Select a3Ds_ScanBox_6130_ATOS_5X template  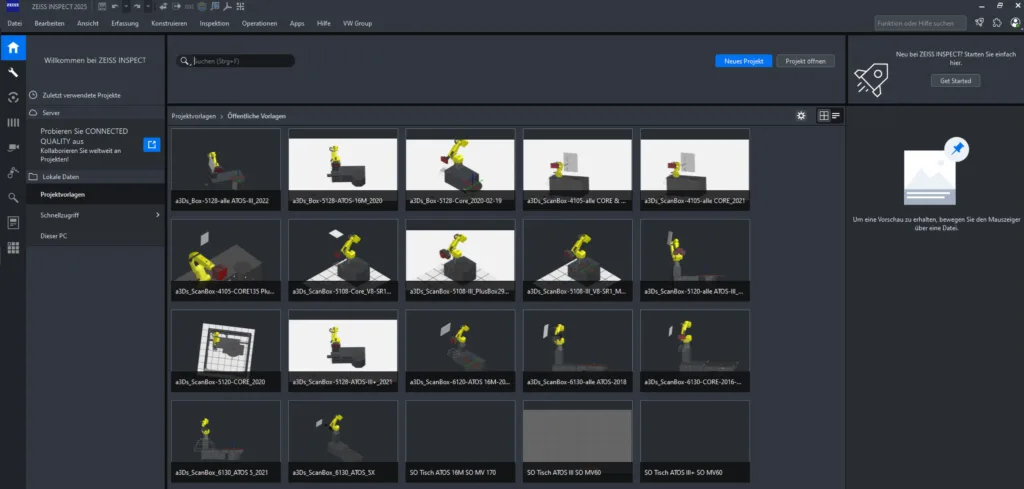coord(343,441)
